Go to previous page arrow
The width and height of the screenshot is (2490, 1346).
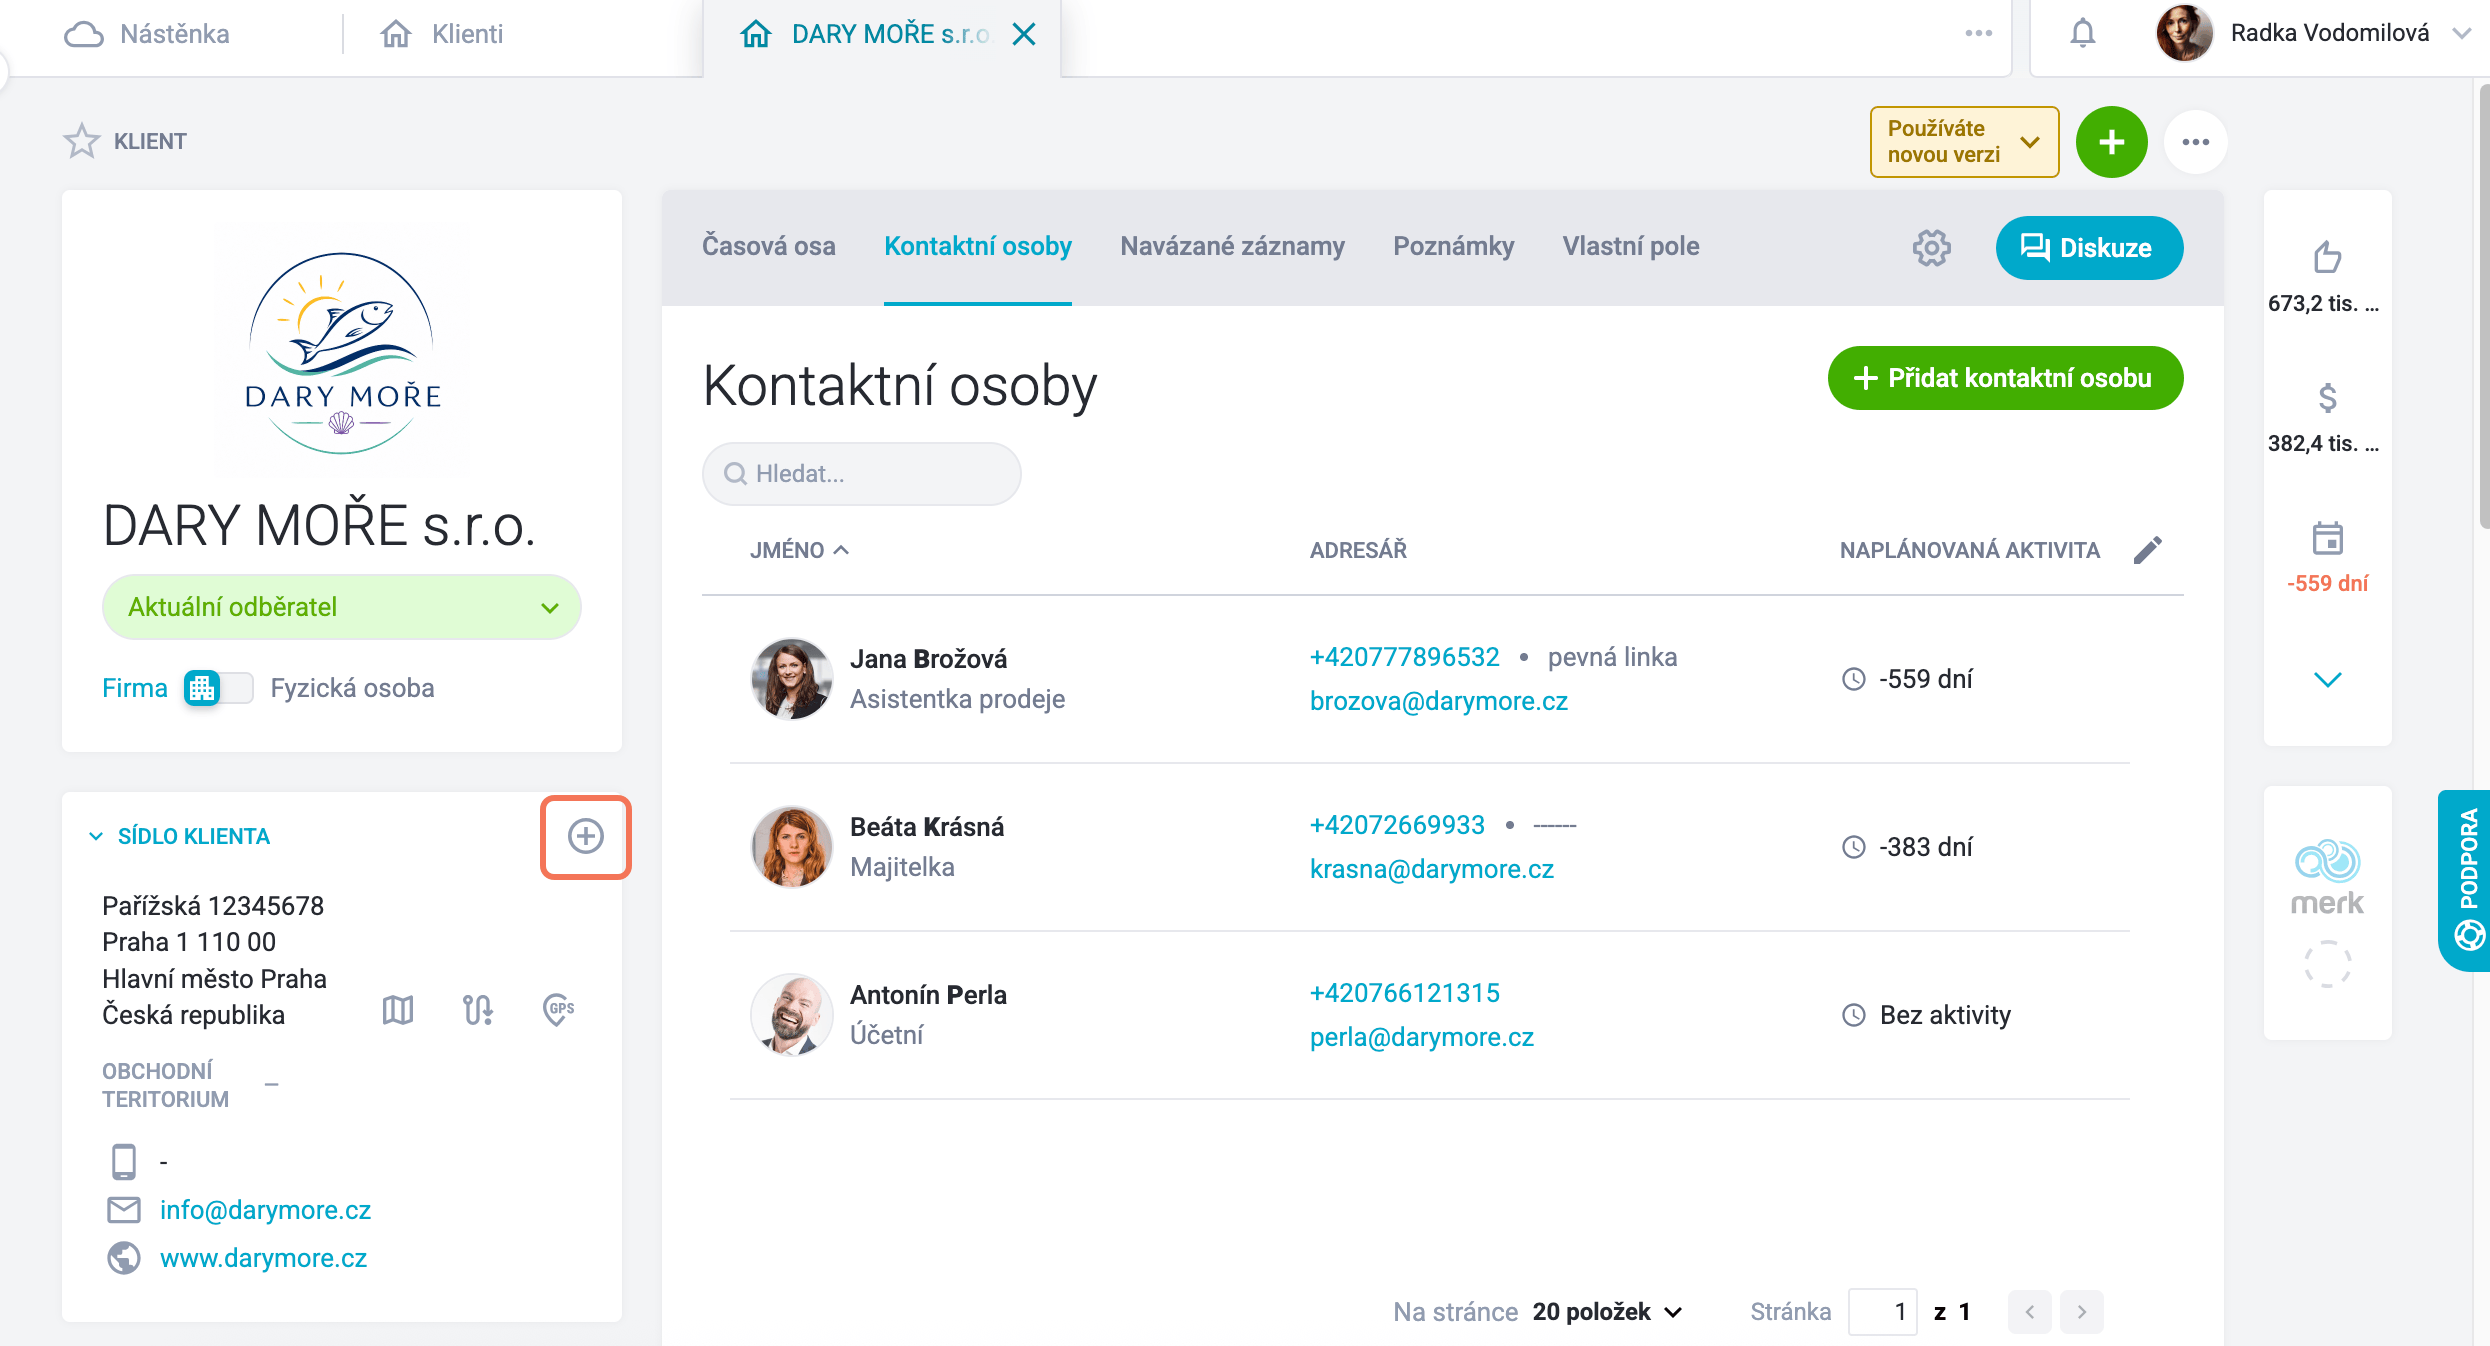click(x=2029, y=1312)
